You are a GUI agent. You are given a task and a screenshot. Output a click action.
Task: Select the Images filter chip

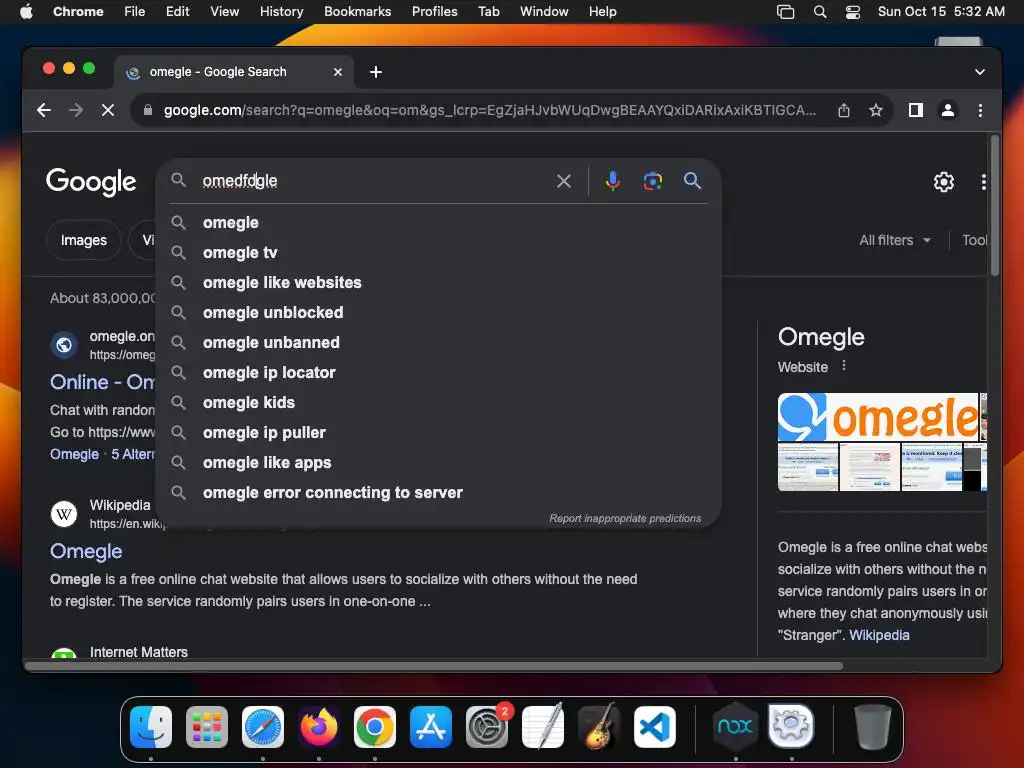(x=84, y=240)
